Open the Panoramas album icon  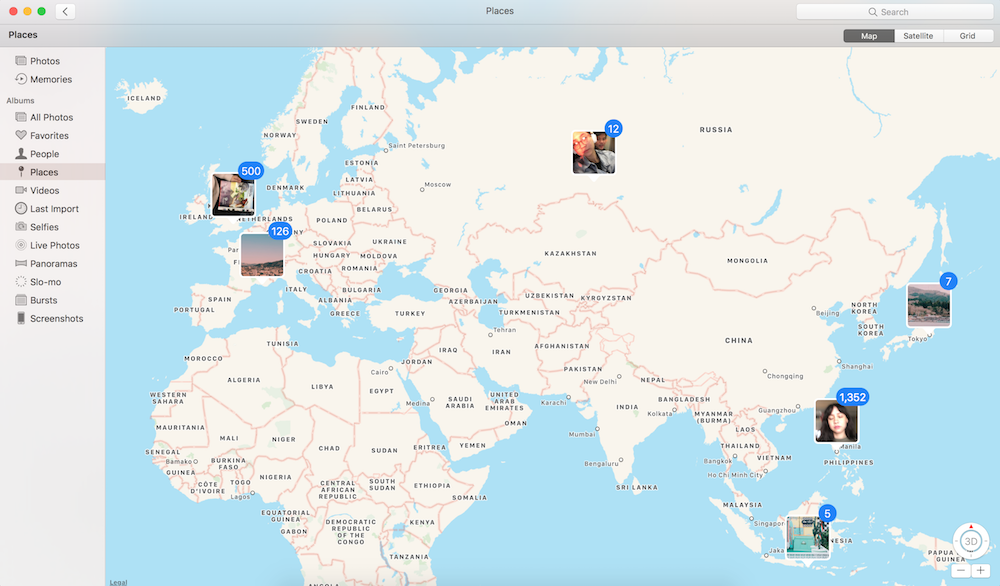[x=21, y=263]
